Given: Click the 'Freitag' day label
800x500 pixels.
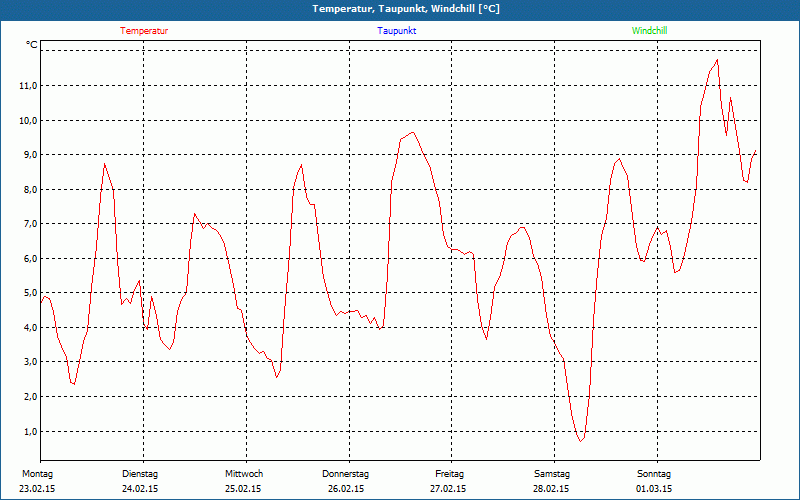Looking at the screenshot, I should coord(449,474).
